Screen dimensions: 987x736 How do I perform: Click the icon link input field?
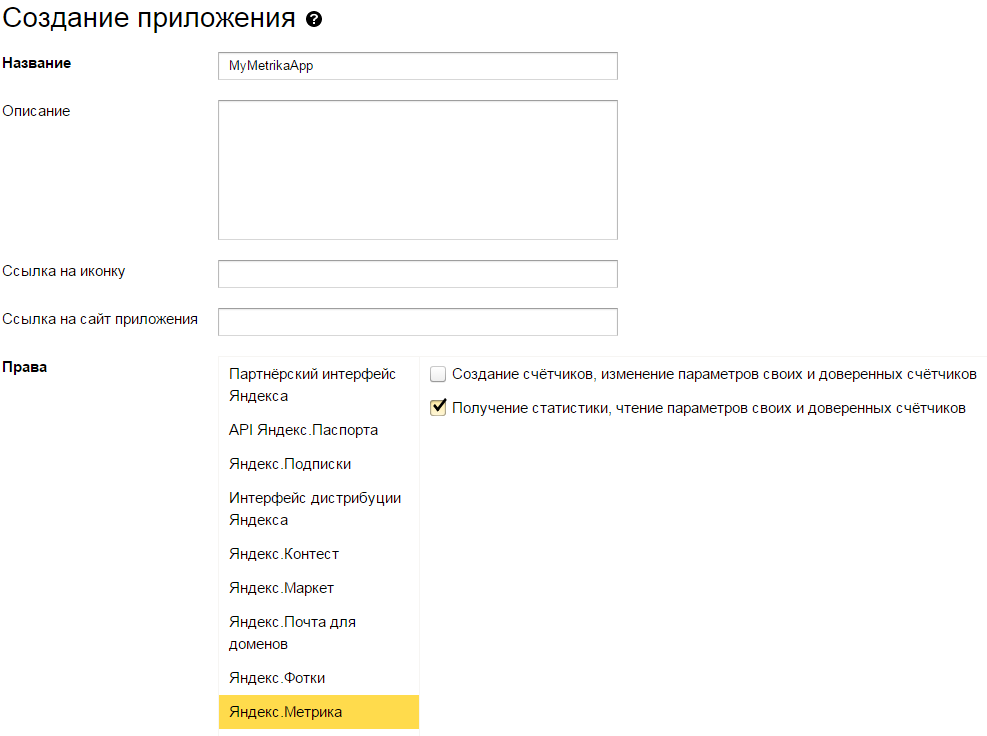coord(417,274)
